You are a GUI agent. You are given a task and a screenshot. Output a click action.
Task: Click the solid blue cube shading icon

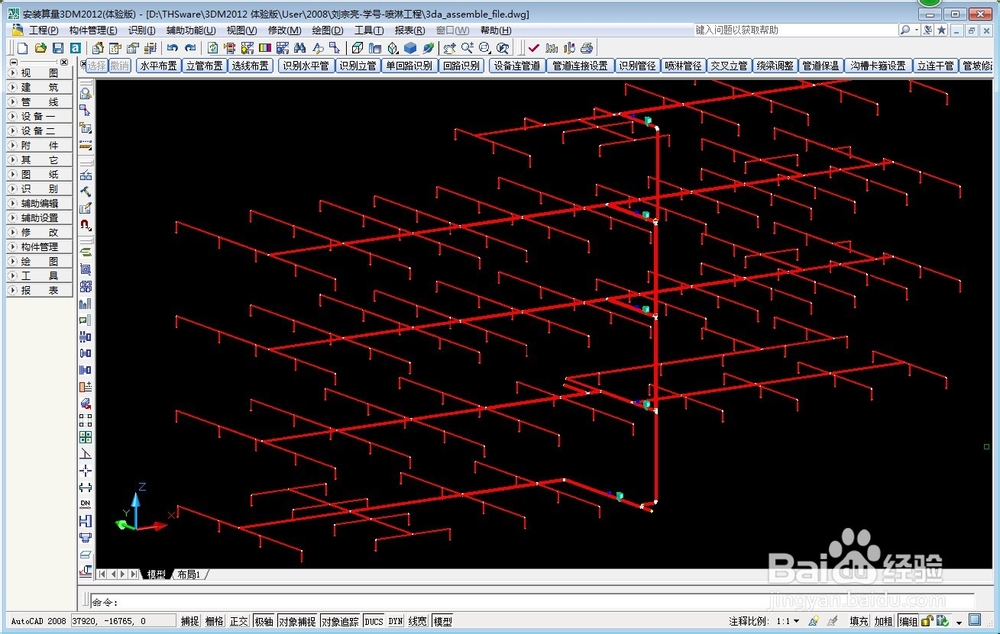click(x=410, y=48)
